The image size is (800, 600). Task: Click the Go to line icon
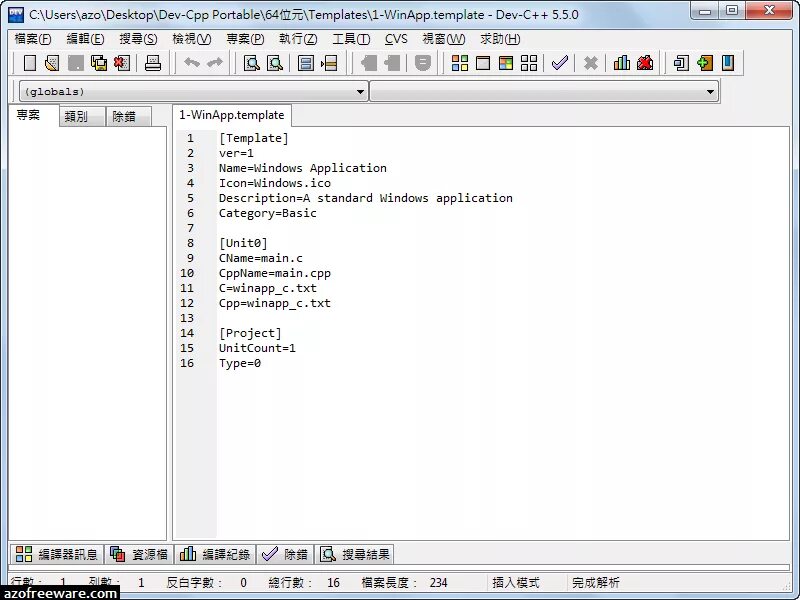(x=329, y=63)
